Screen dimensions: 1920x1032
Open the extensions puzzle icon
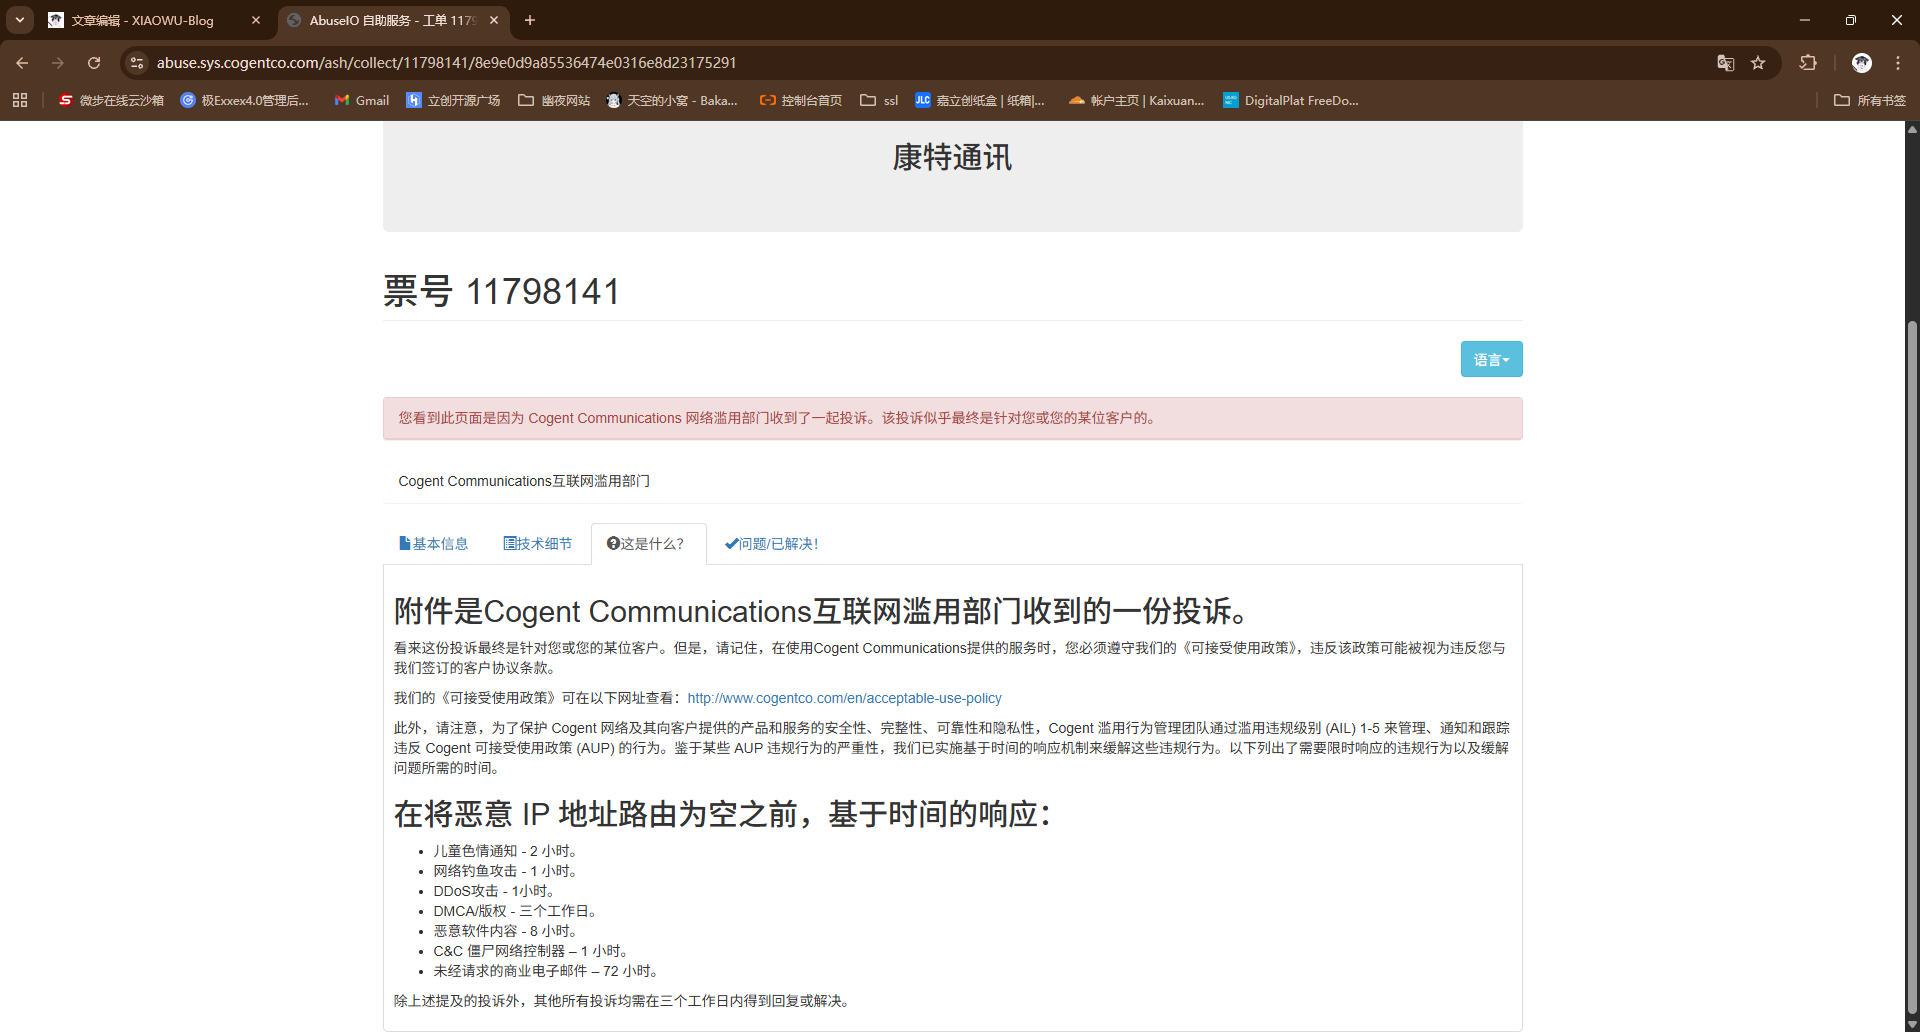click(x=1808, y=63)
